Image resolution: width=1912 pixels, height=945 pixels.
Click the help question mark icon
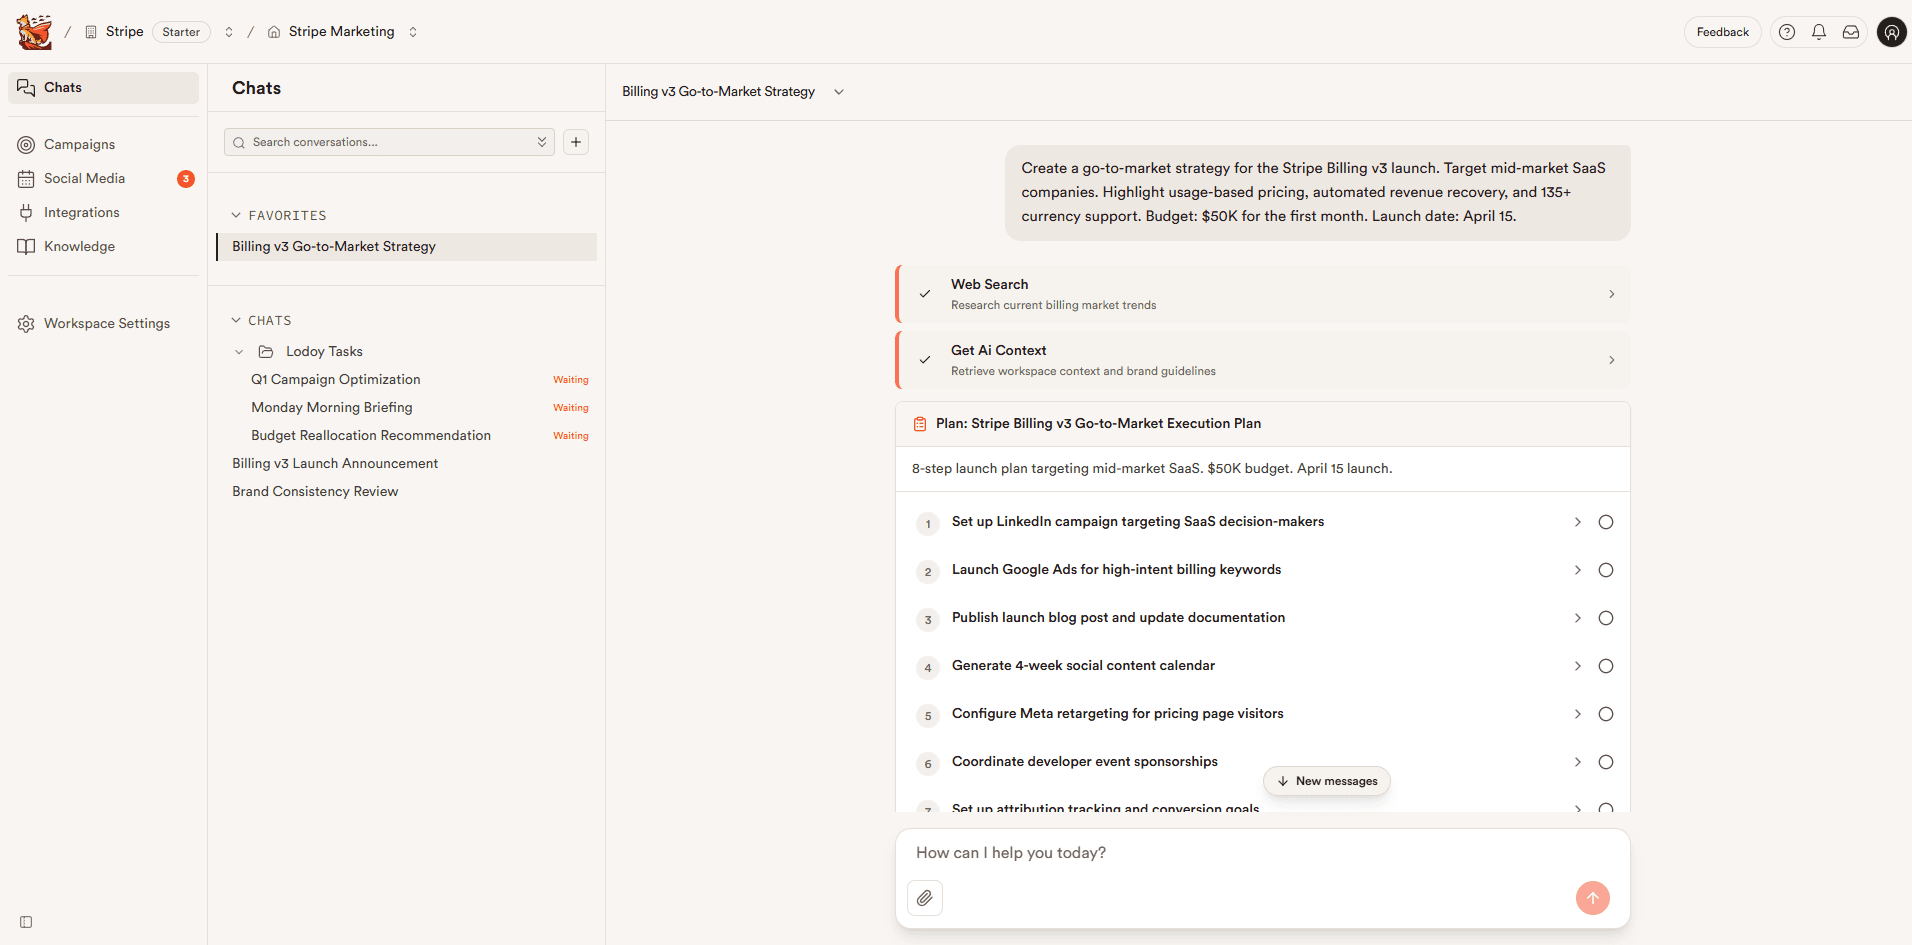1787,32
